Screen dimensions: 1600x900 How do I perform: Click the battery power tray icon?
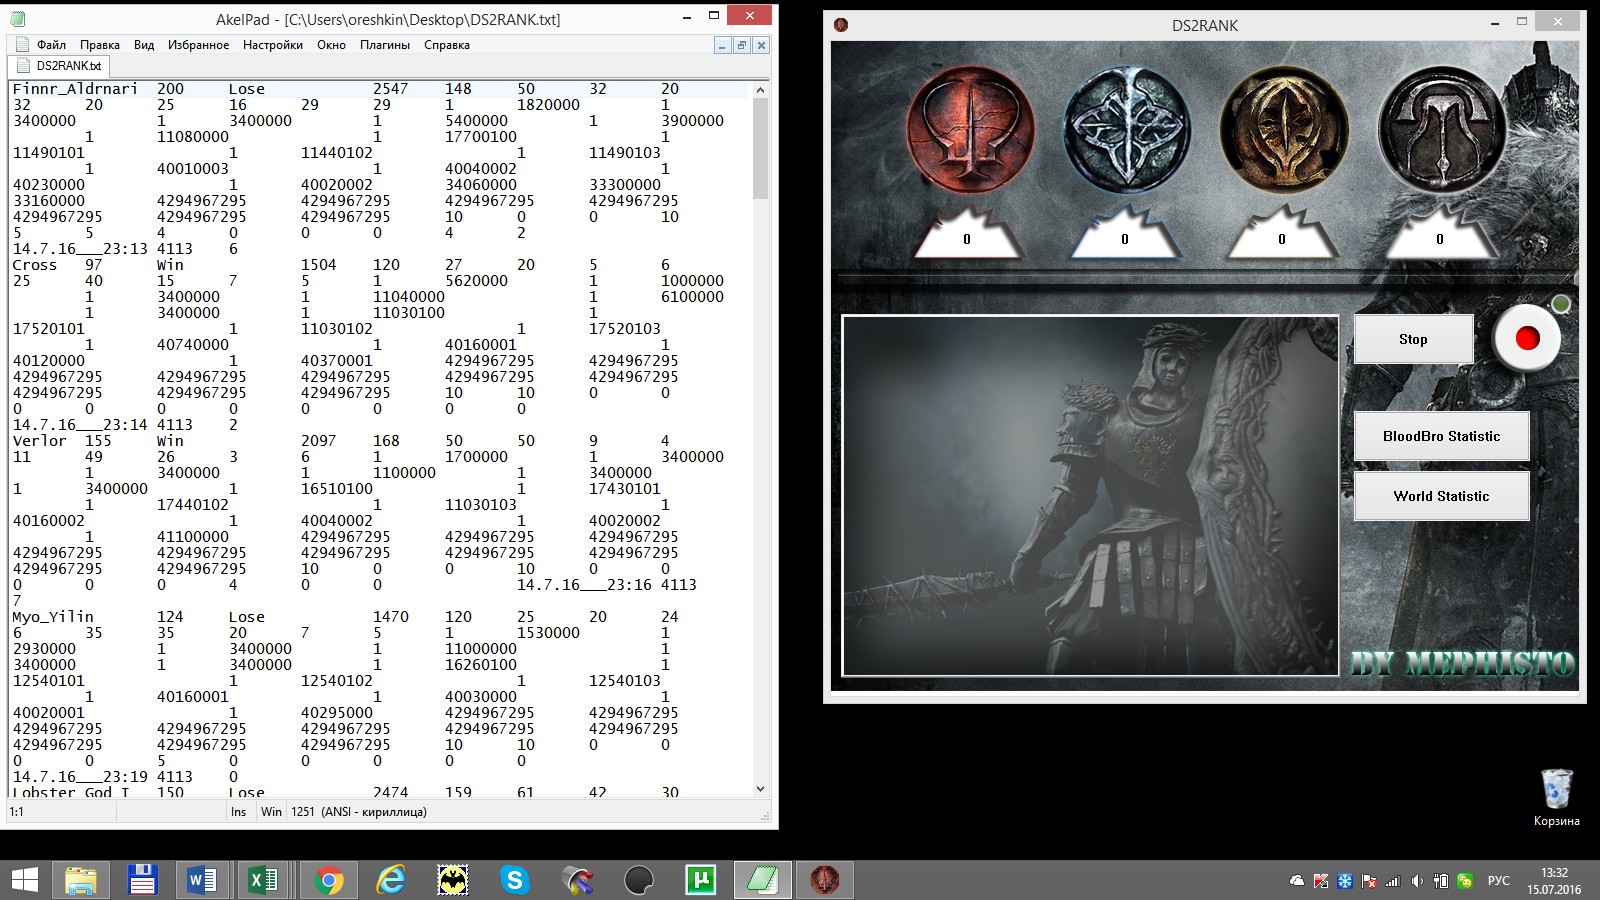click(1441, 881)
